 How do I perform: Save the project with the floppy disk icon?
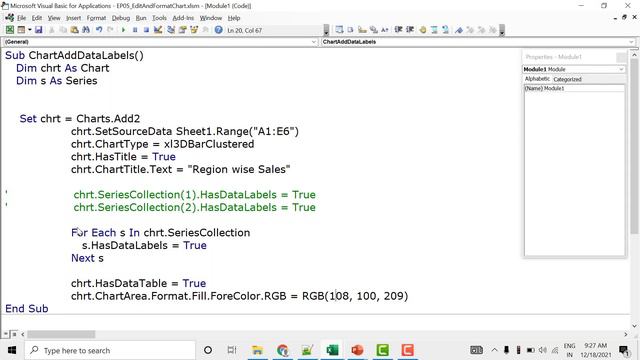pos(38,30)
